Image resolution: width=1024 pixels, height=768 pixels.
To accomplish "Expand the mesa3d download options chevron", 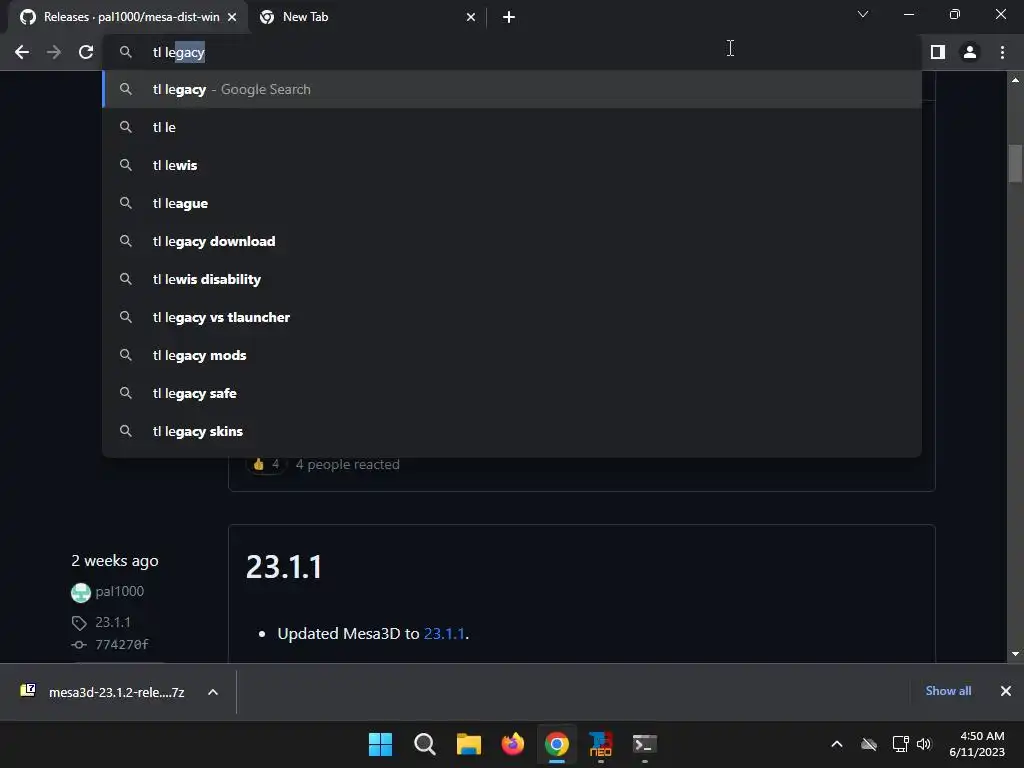I will point(213,692).
